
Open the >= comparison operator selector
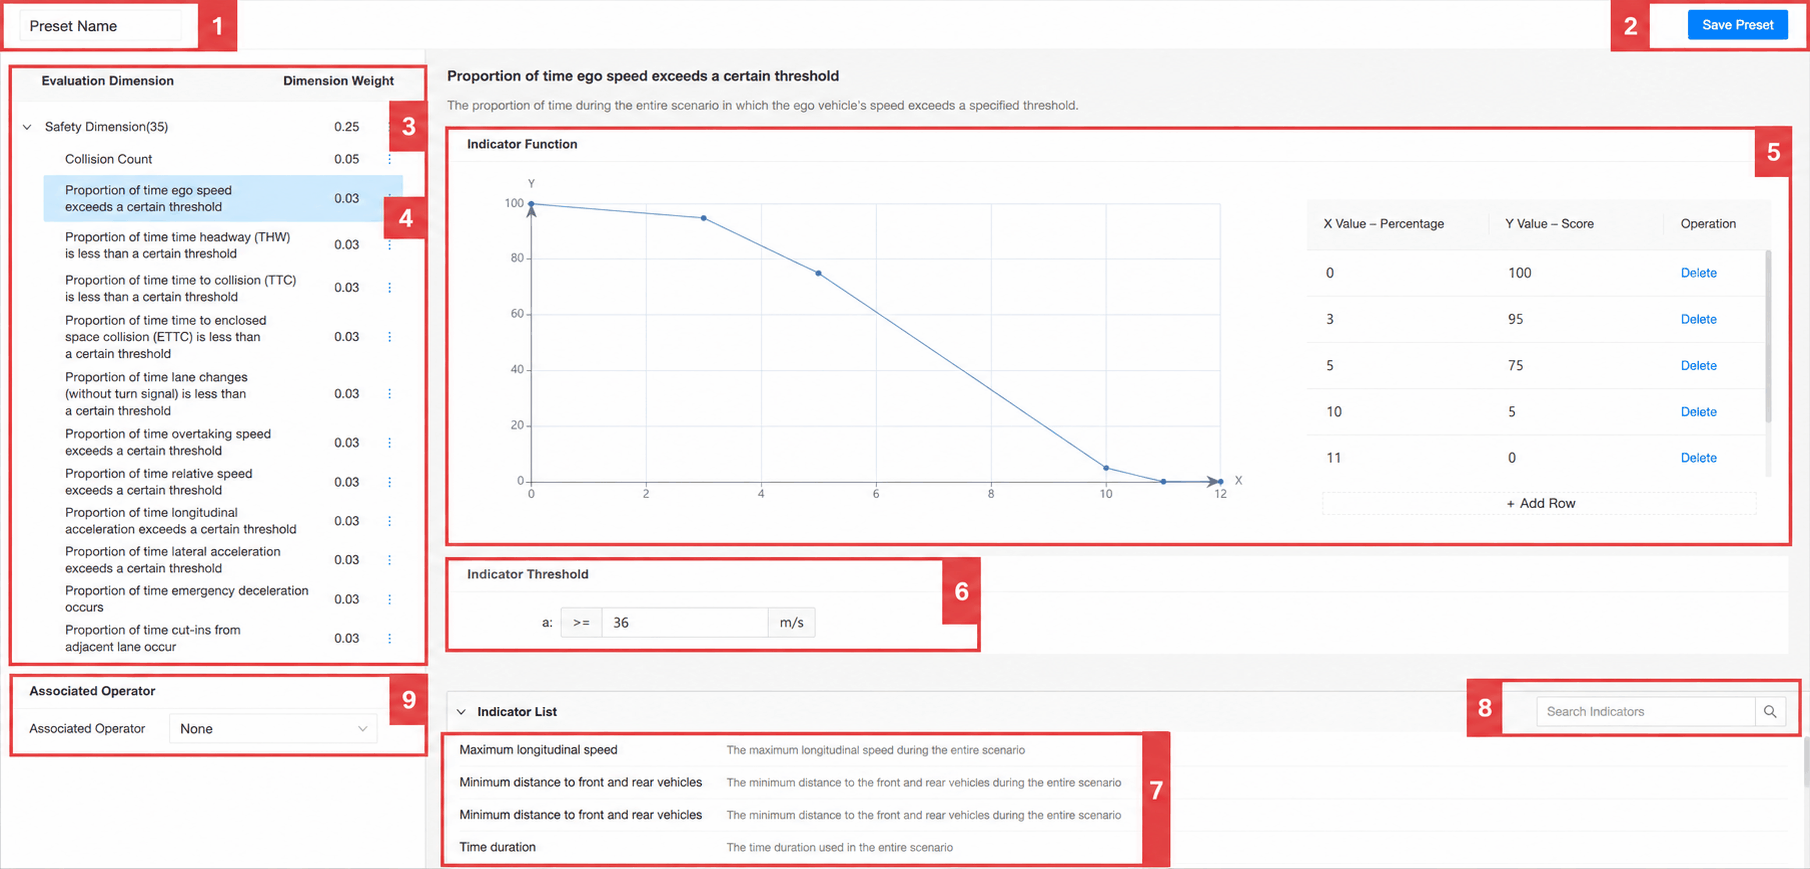581,623
